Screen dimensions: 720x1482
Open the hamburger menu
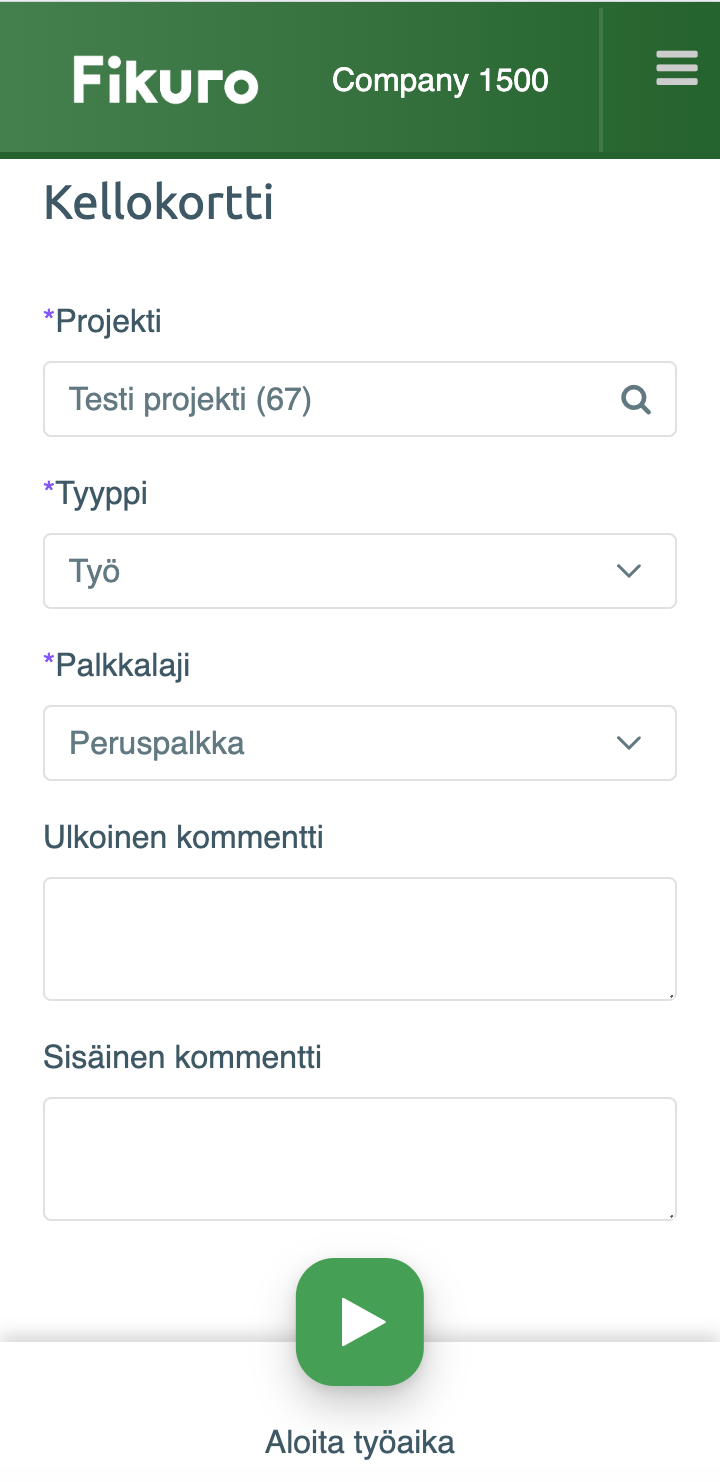(676, 69)
